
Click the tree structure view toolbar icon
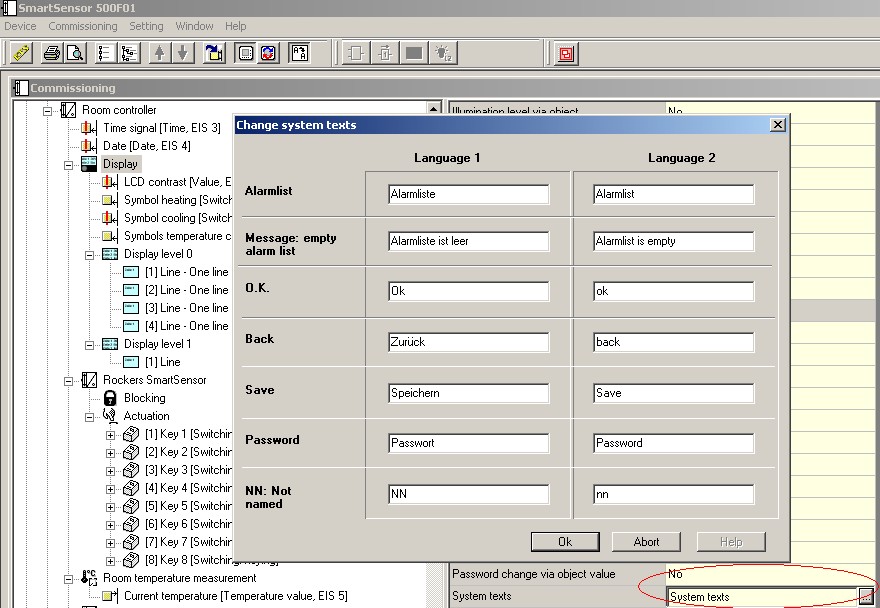click(x=129, y=53)
